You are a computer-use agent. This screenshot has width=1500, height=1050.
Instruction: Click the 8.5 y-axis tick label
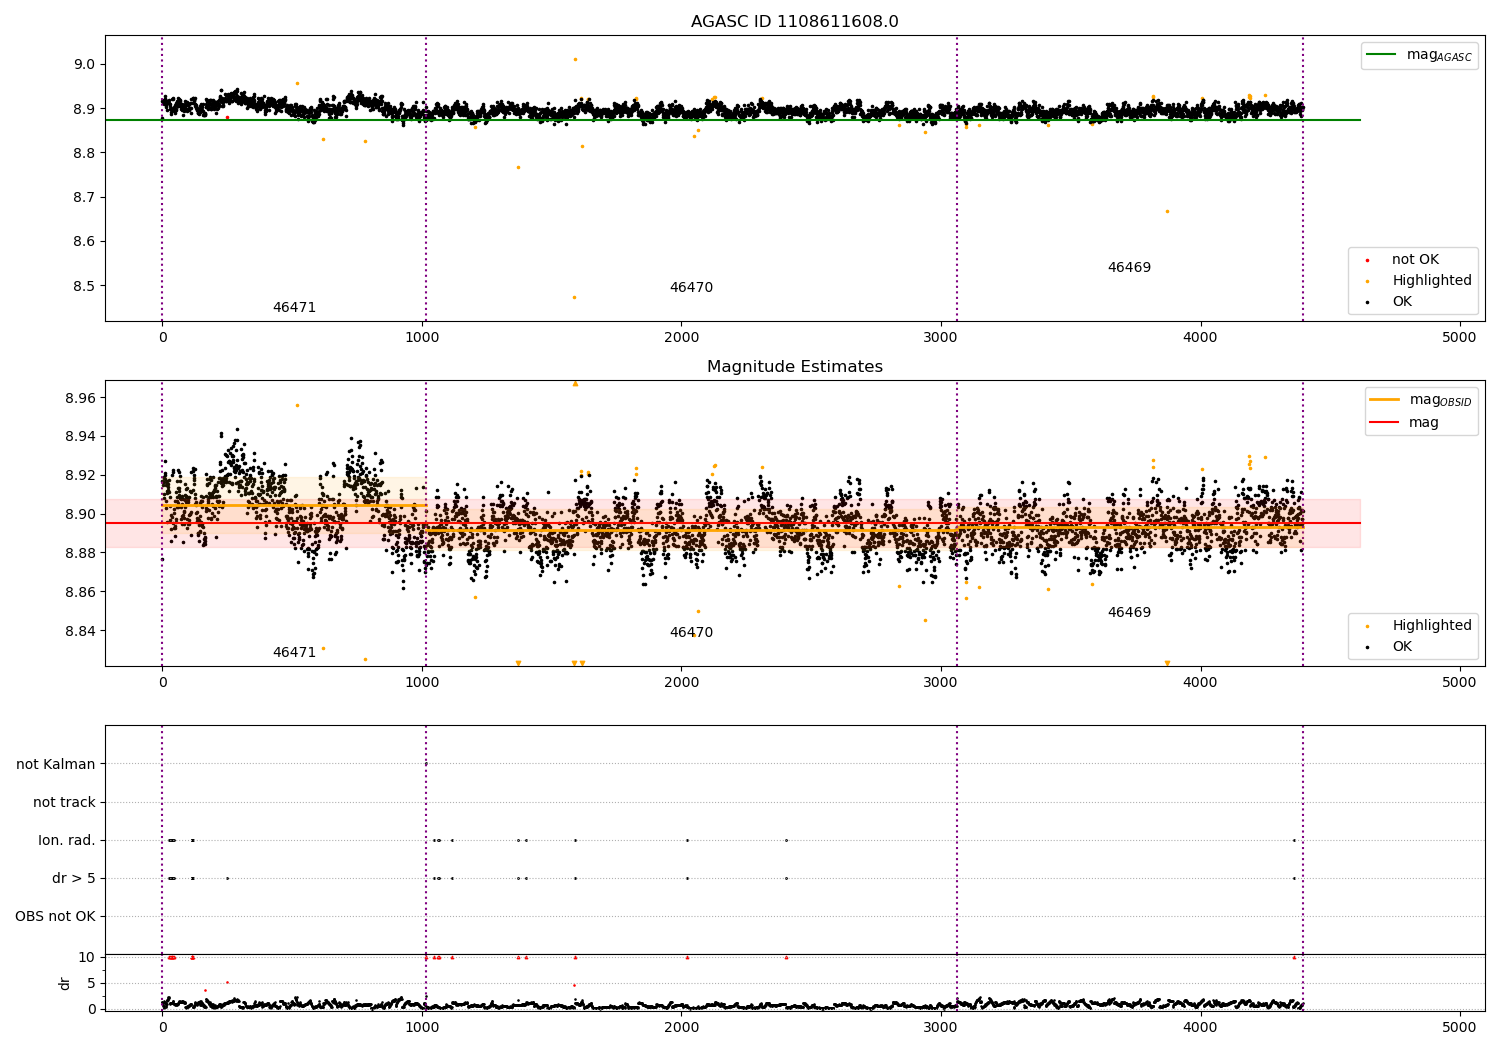[x=84, y=286]
